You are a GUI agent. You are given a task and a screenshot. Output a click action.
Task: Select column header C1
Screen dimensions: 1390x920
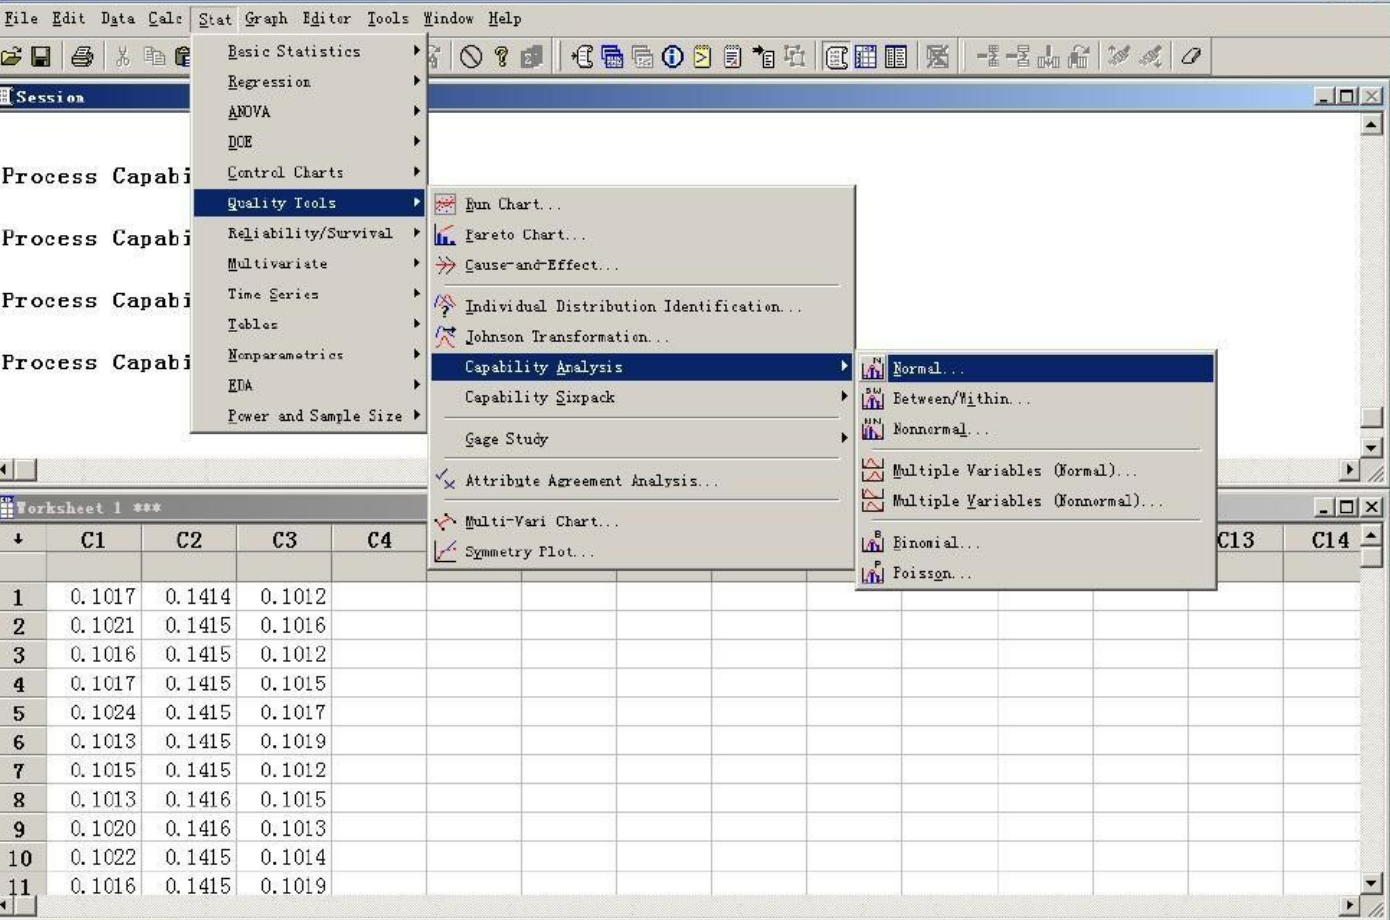[93, 540]
